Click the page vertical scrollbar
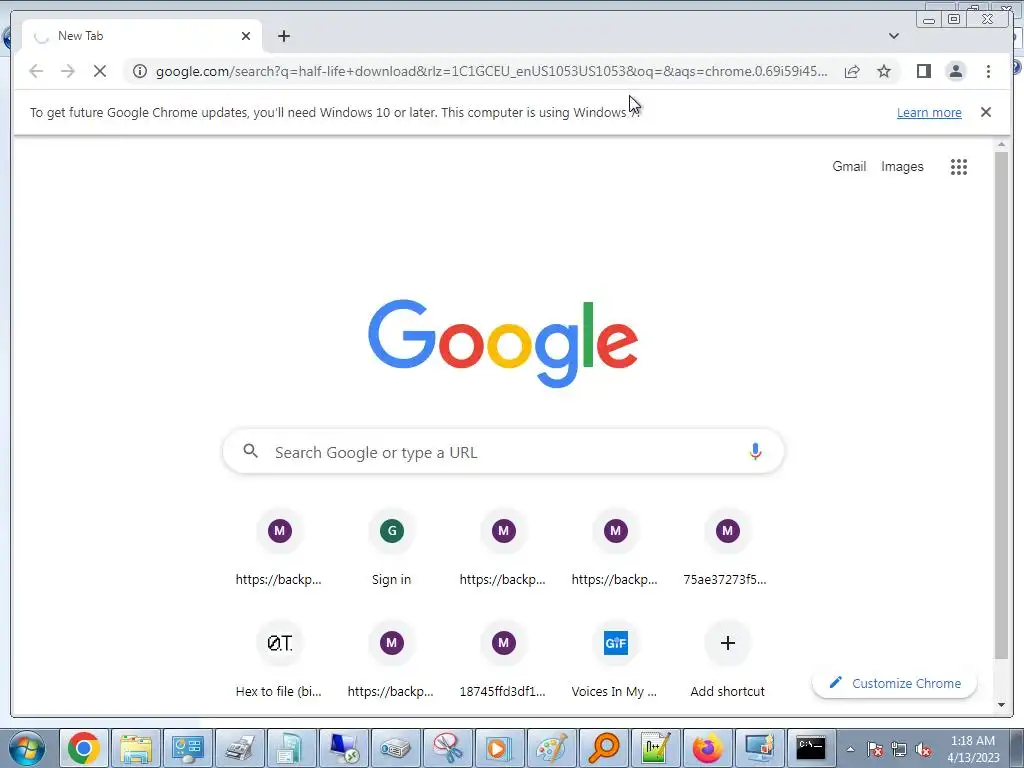 click(x=1001, y=405)
